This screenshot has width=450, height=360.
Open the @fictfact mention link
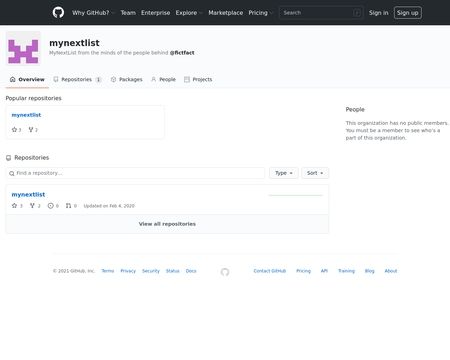[182, 53]
